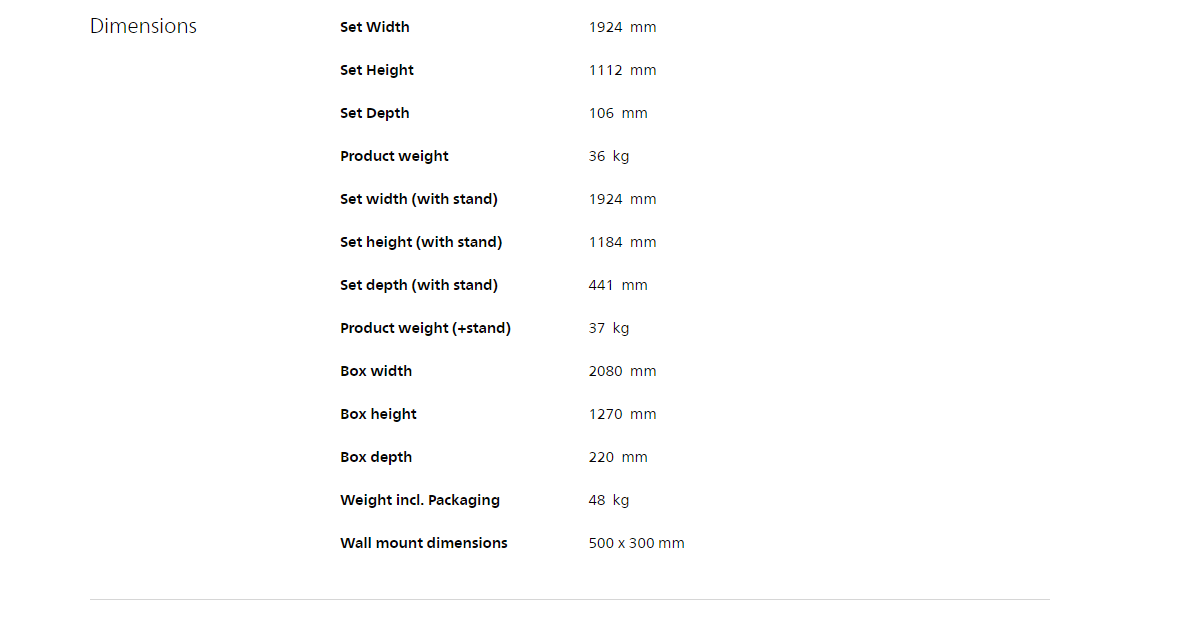The height and width of the screenshot is (618, 1191).
Task: Select Weight incl. Packaging label
Action: click(420, 500)
